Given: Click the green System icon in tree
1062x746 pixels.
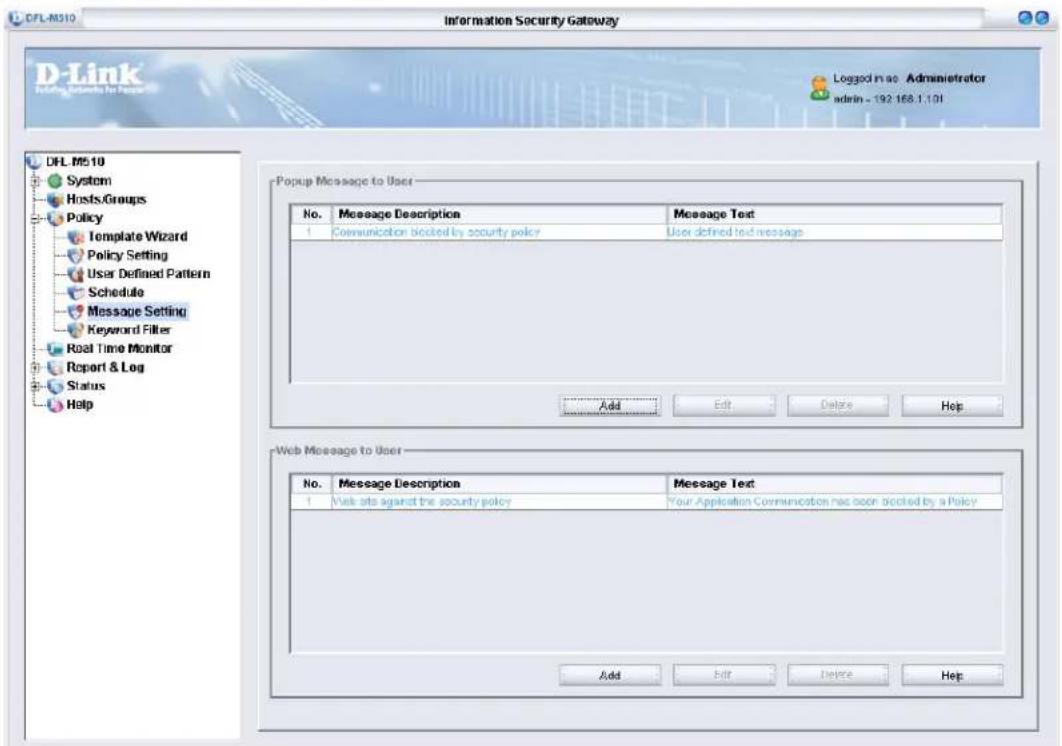Looking at the screenshot, I should pyautogui.click(x=55, y=181).
